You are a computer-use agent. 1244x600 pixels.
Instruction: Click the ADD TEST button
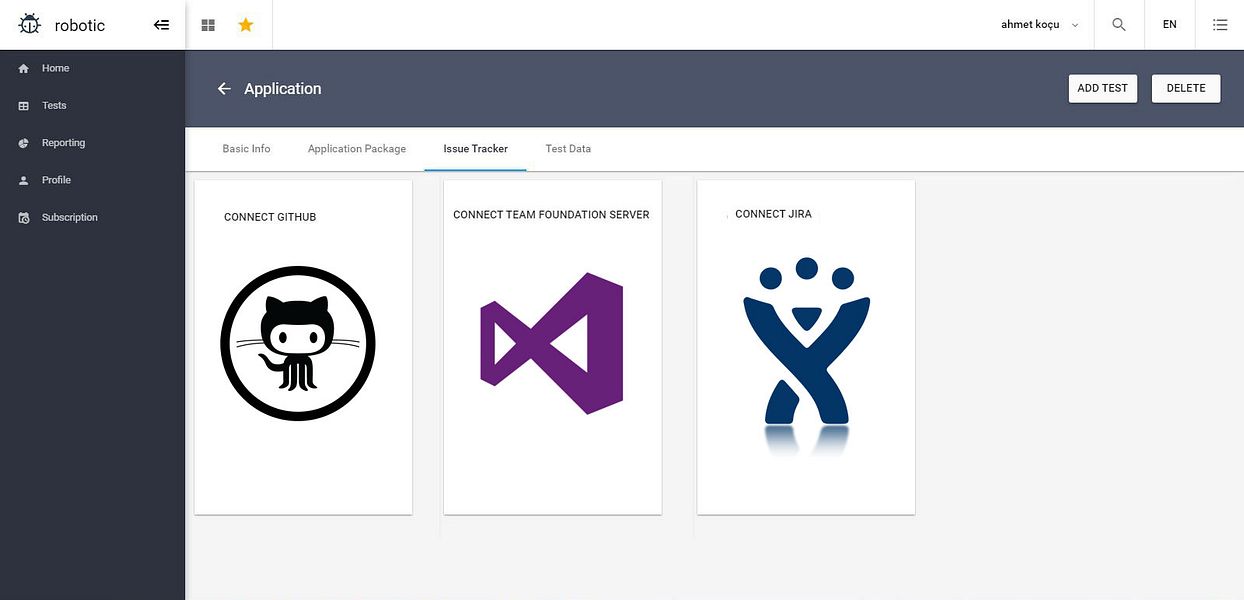[x=1103, y=88]
